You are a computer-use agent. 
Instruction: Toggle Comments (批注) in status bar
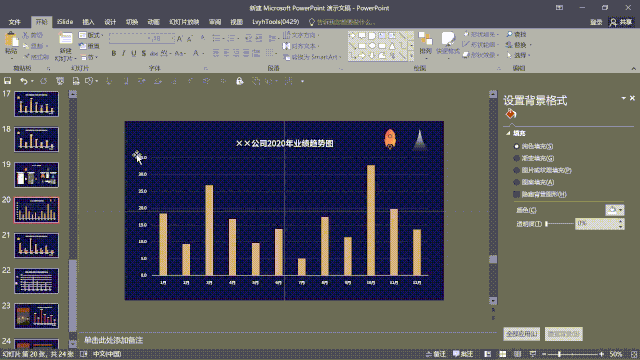463,354
